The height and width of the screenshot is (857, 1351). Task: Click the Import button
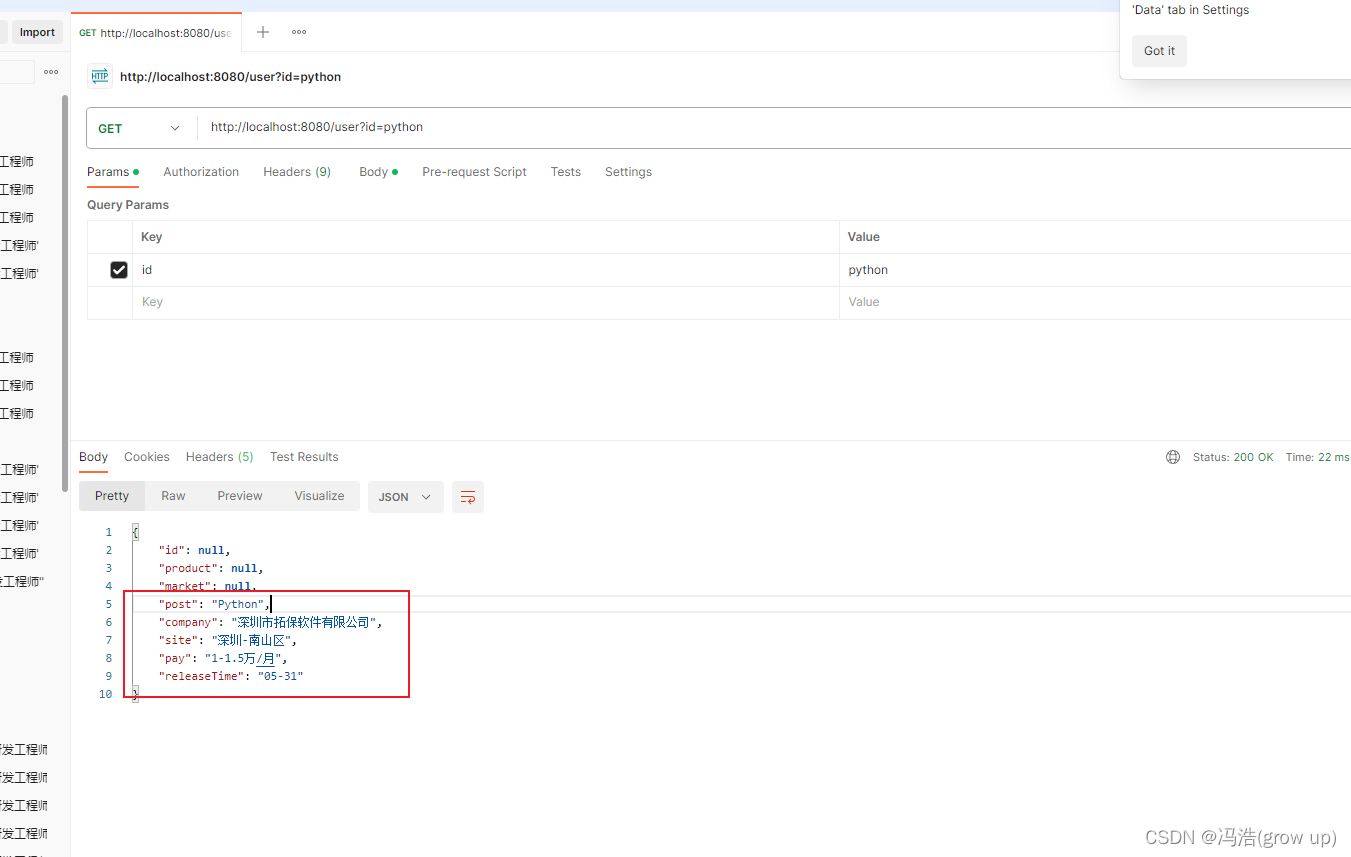coord(37,32)
